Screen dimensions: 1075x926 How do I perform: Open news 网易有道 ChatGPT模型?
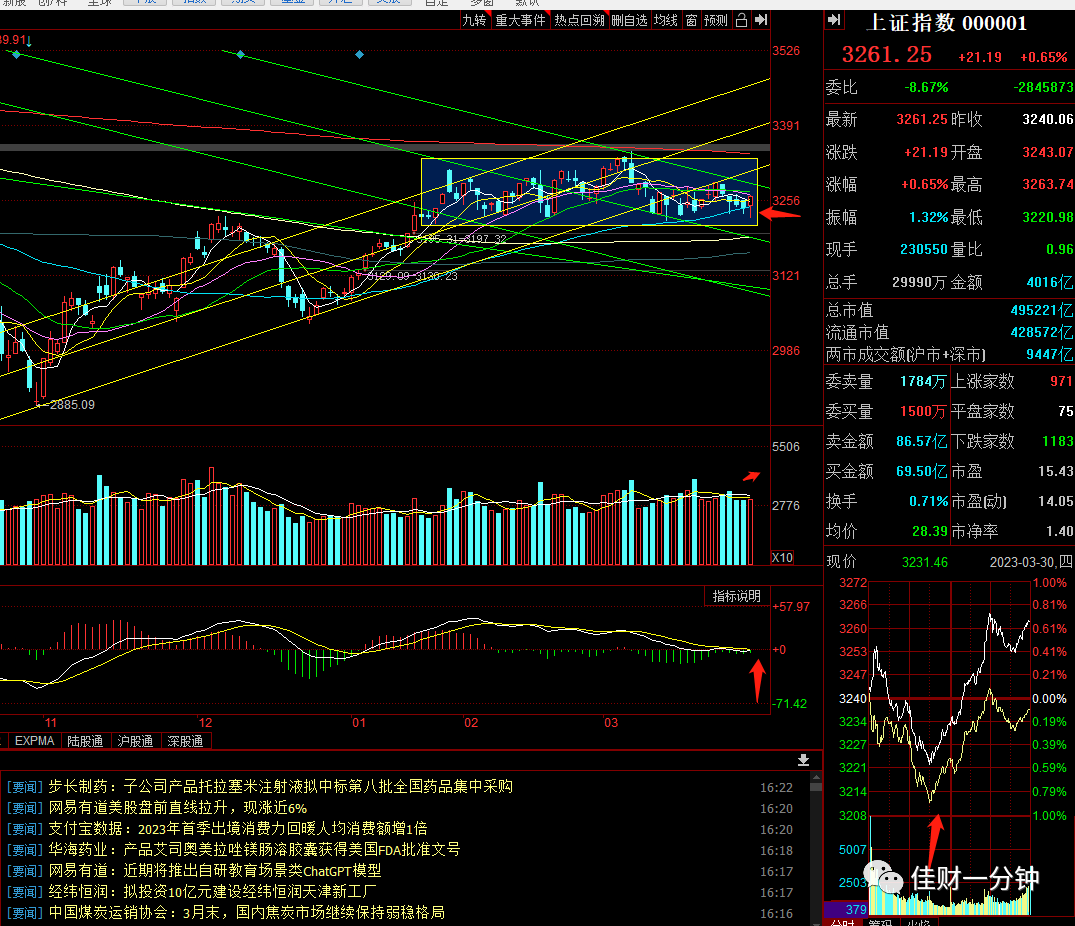click(x=215, y=870)
